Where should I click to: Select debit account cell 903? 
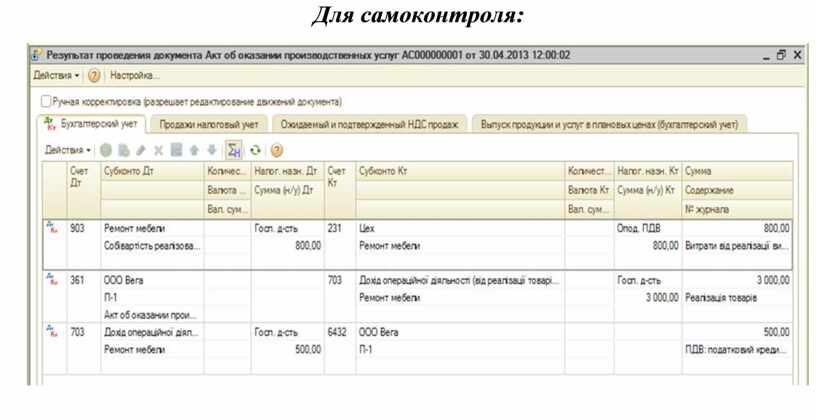click(x=83, y=228)
